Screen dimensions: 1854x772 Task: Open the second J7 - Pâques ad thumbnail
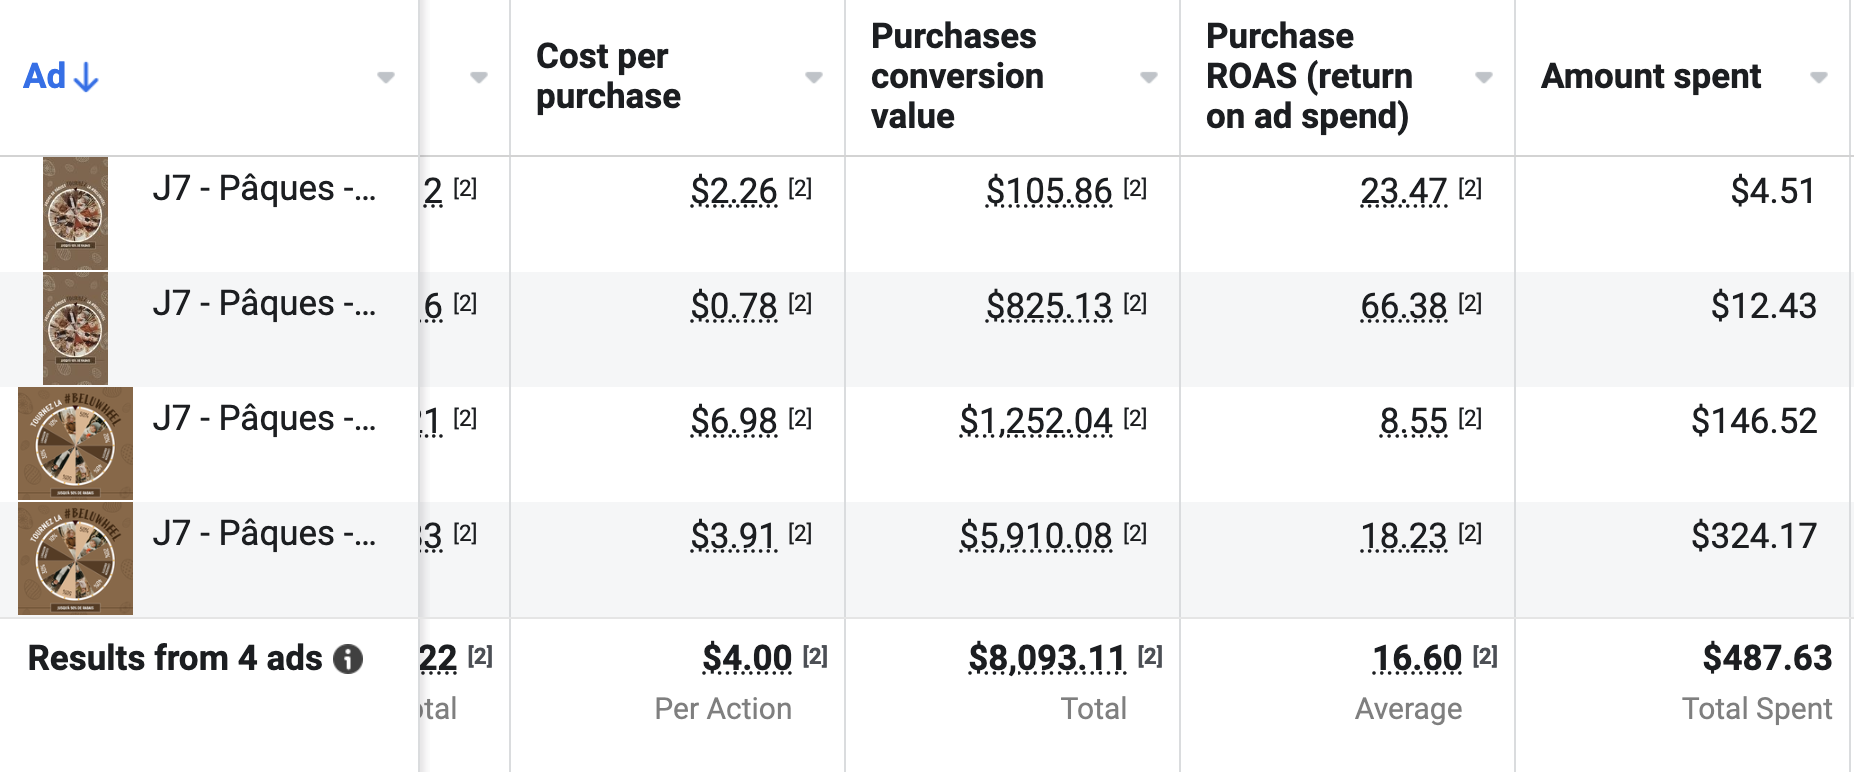tap(75, 328)
